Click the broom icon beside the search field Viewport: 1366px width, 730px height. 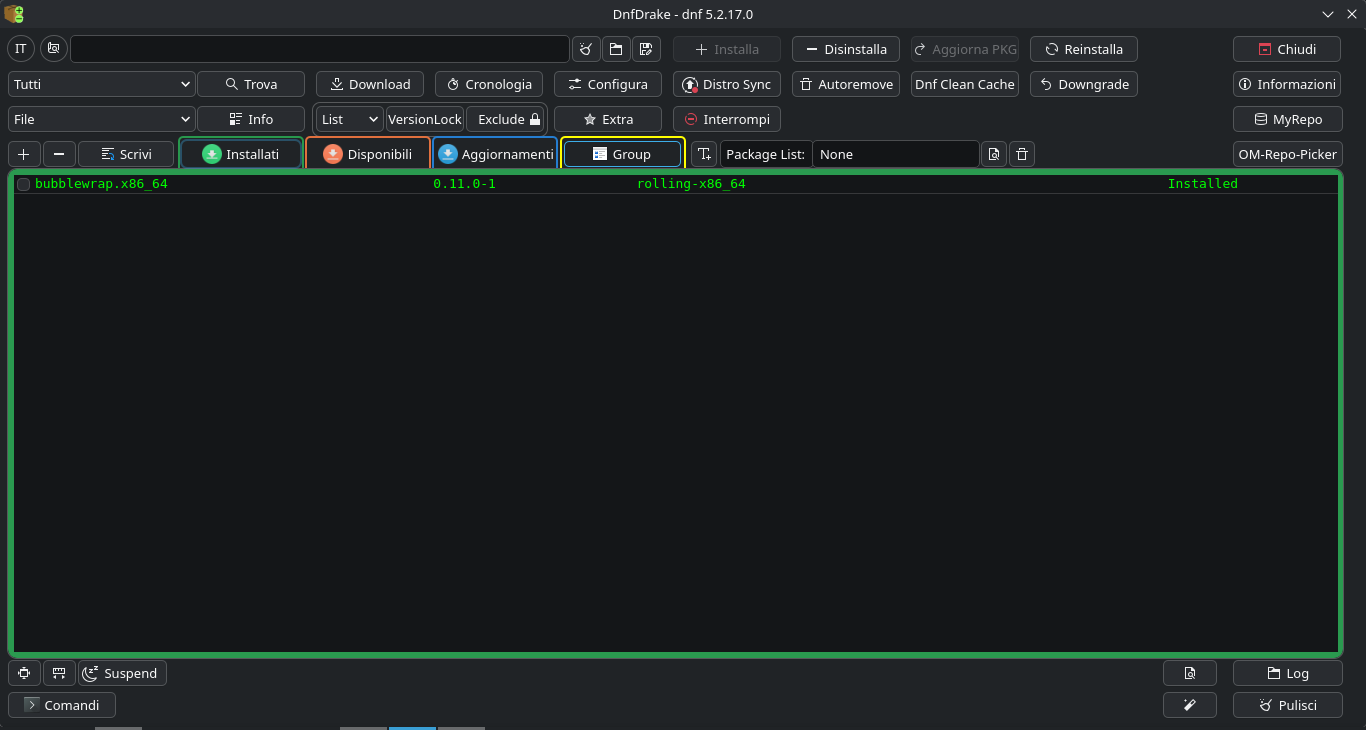click(x=586, y=49)
